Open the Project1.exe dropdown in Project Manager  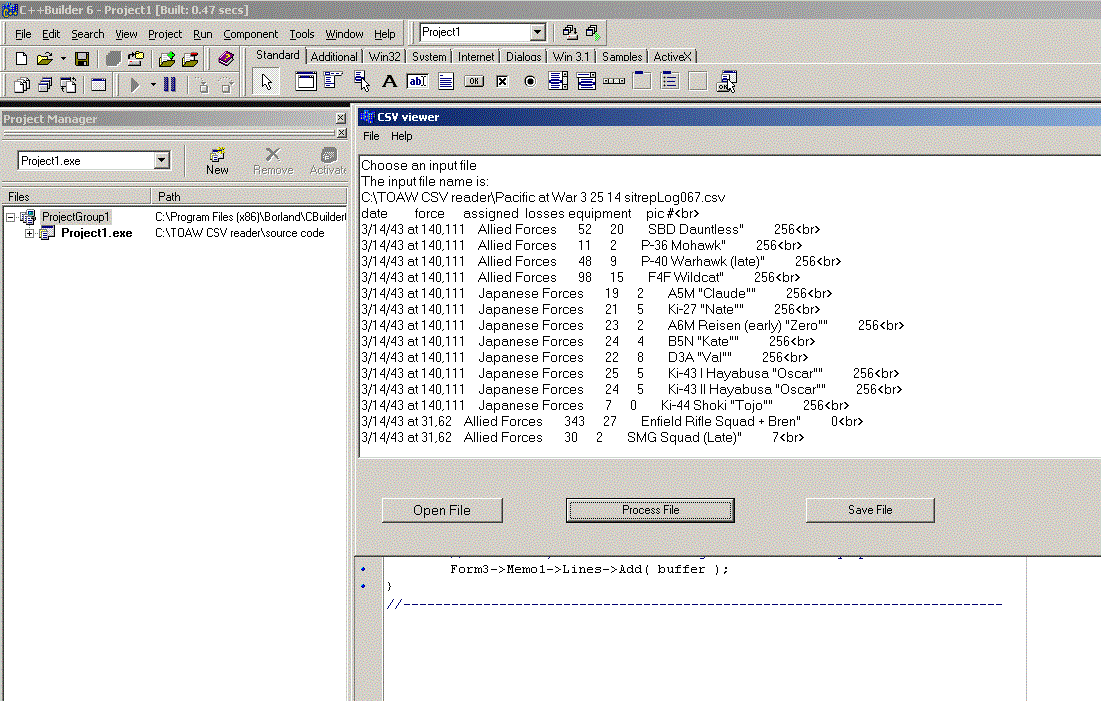point(162,161)
